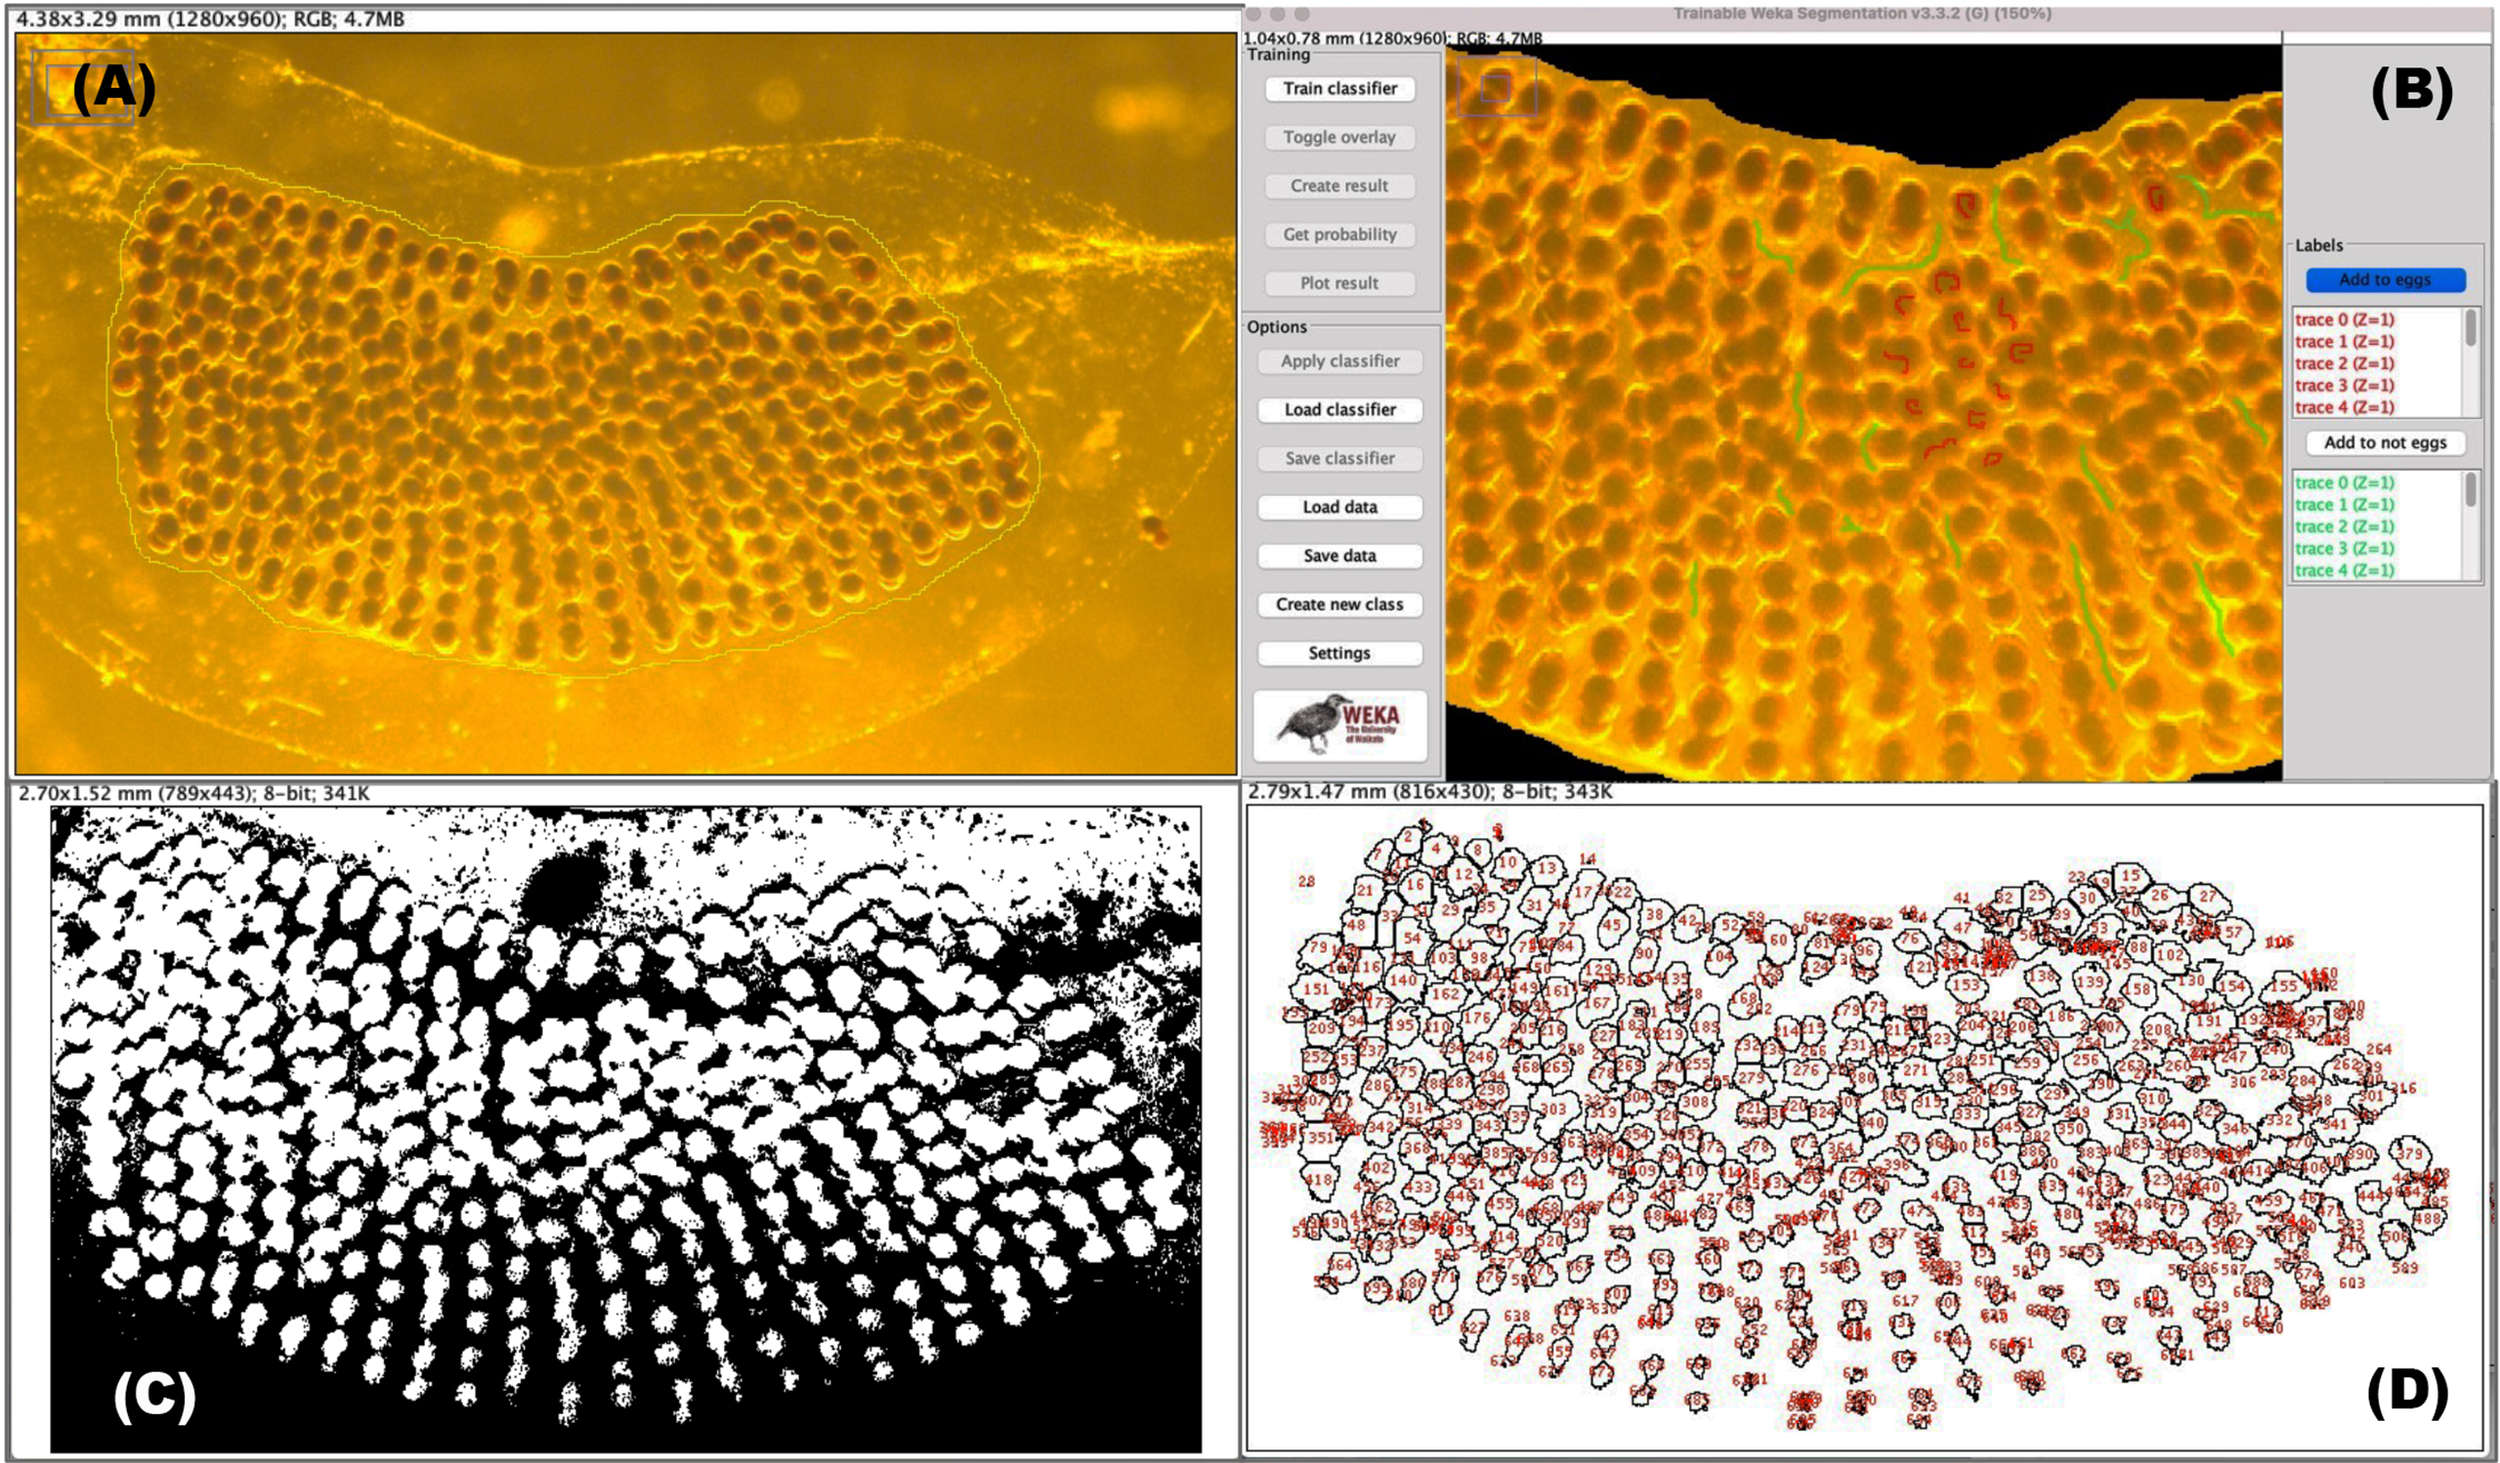
Task: Apply the trained classifier
Action: (1340, 362)
